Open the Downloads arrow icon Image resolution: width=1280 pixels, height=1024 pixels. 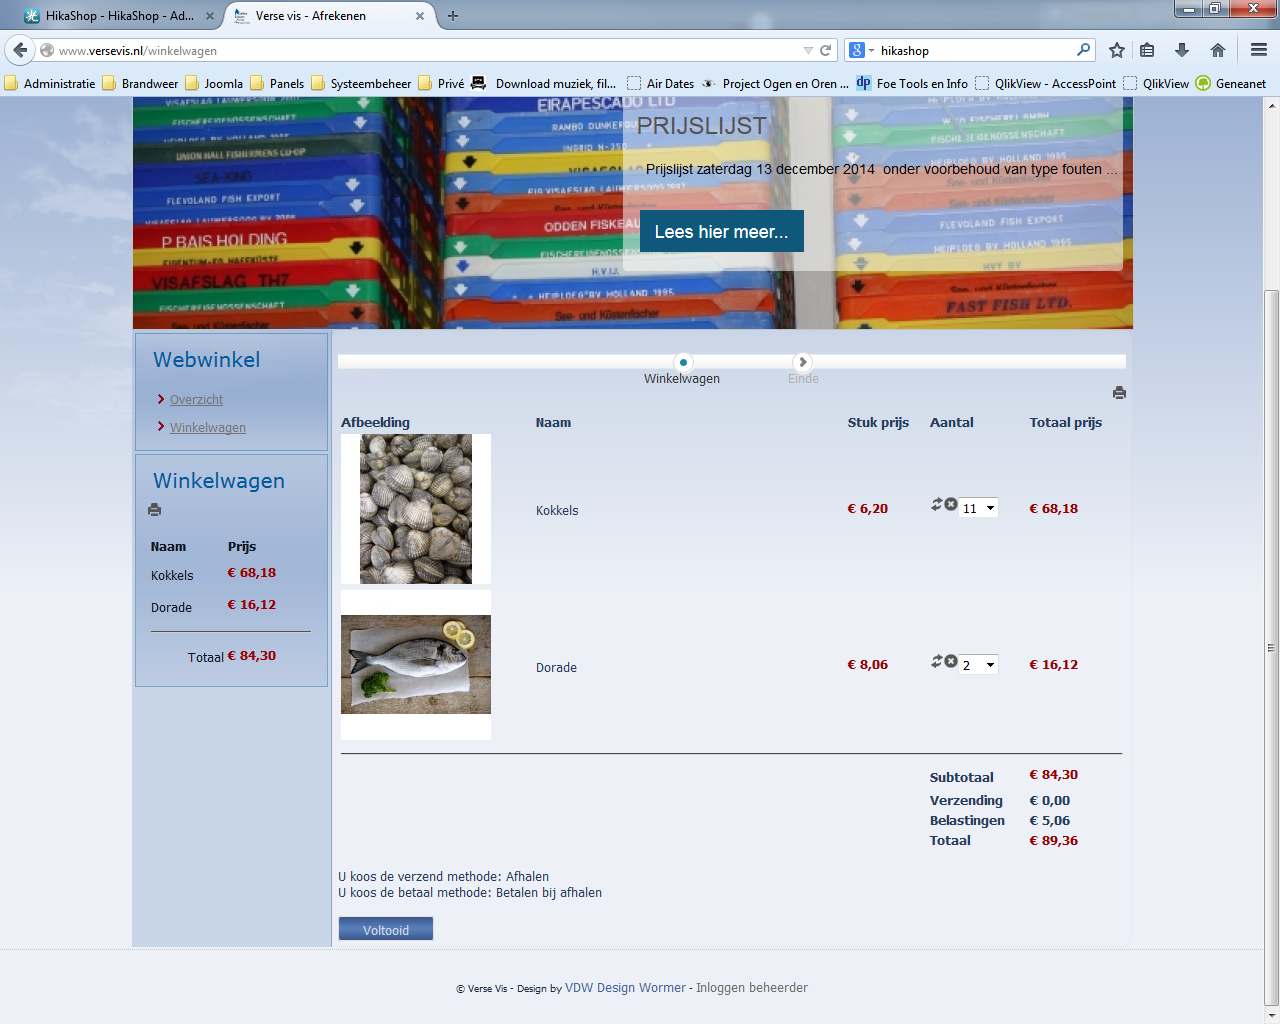(x=1182, y=50)
